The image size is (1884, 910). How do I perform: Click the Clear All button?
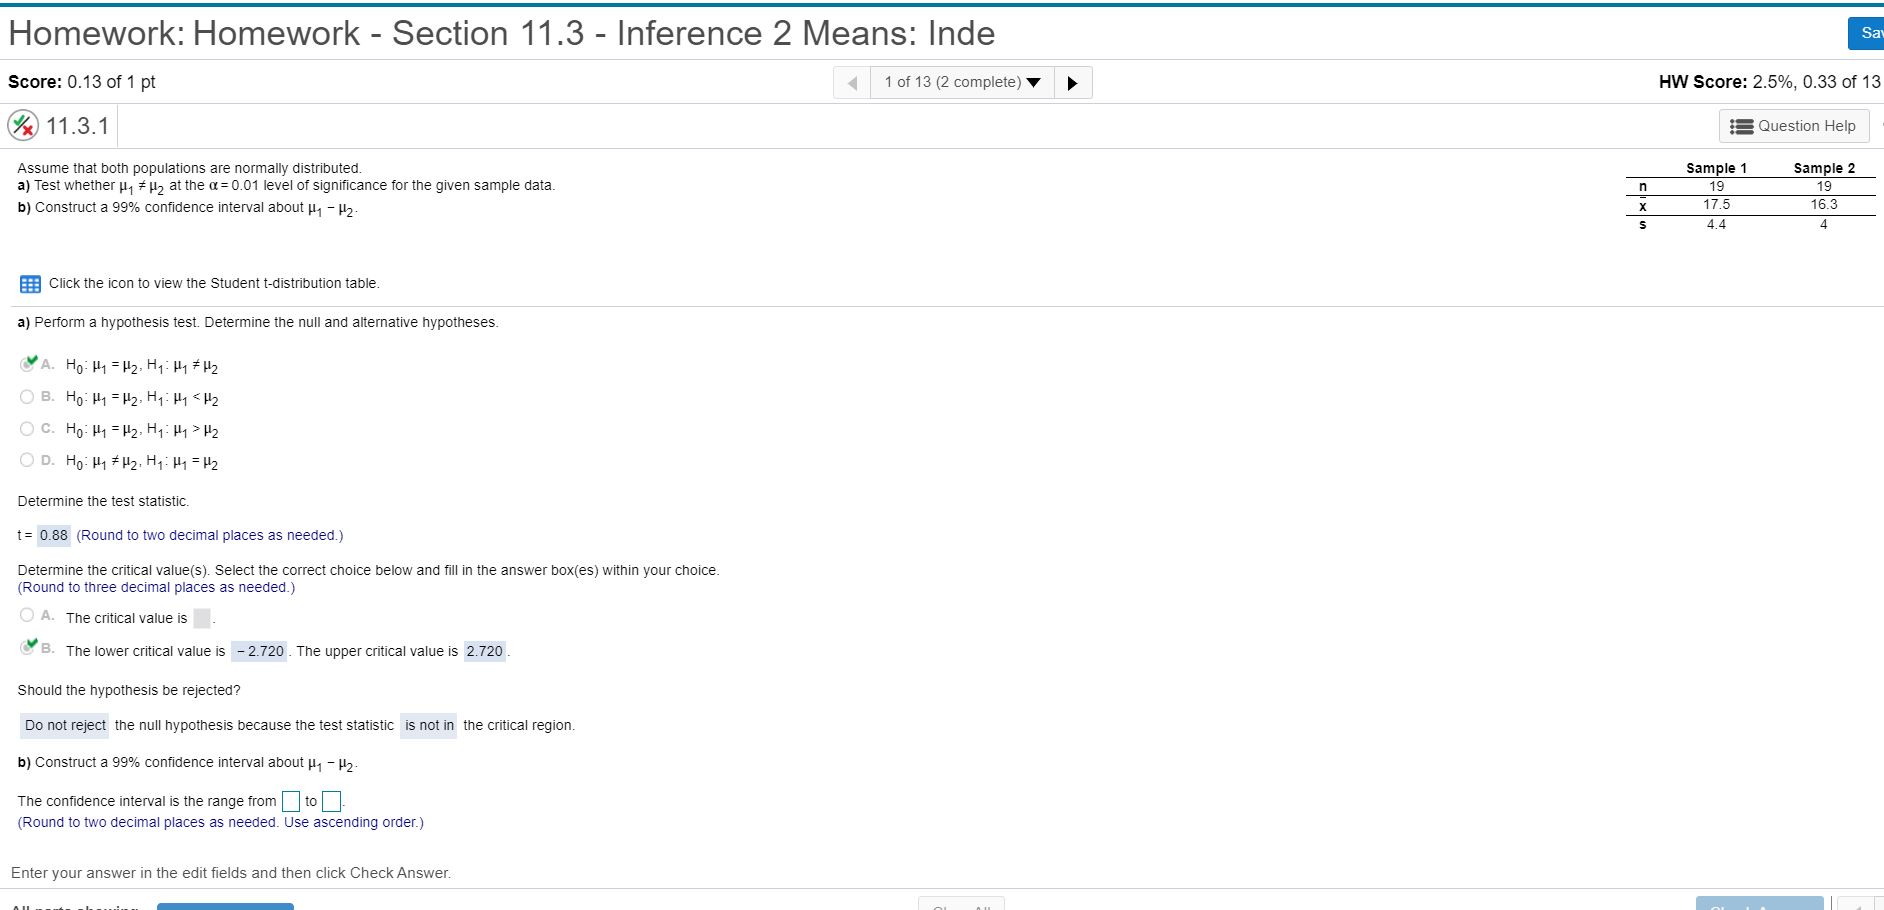point(961,905)
